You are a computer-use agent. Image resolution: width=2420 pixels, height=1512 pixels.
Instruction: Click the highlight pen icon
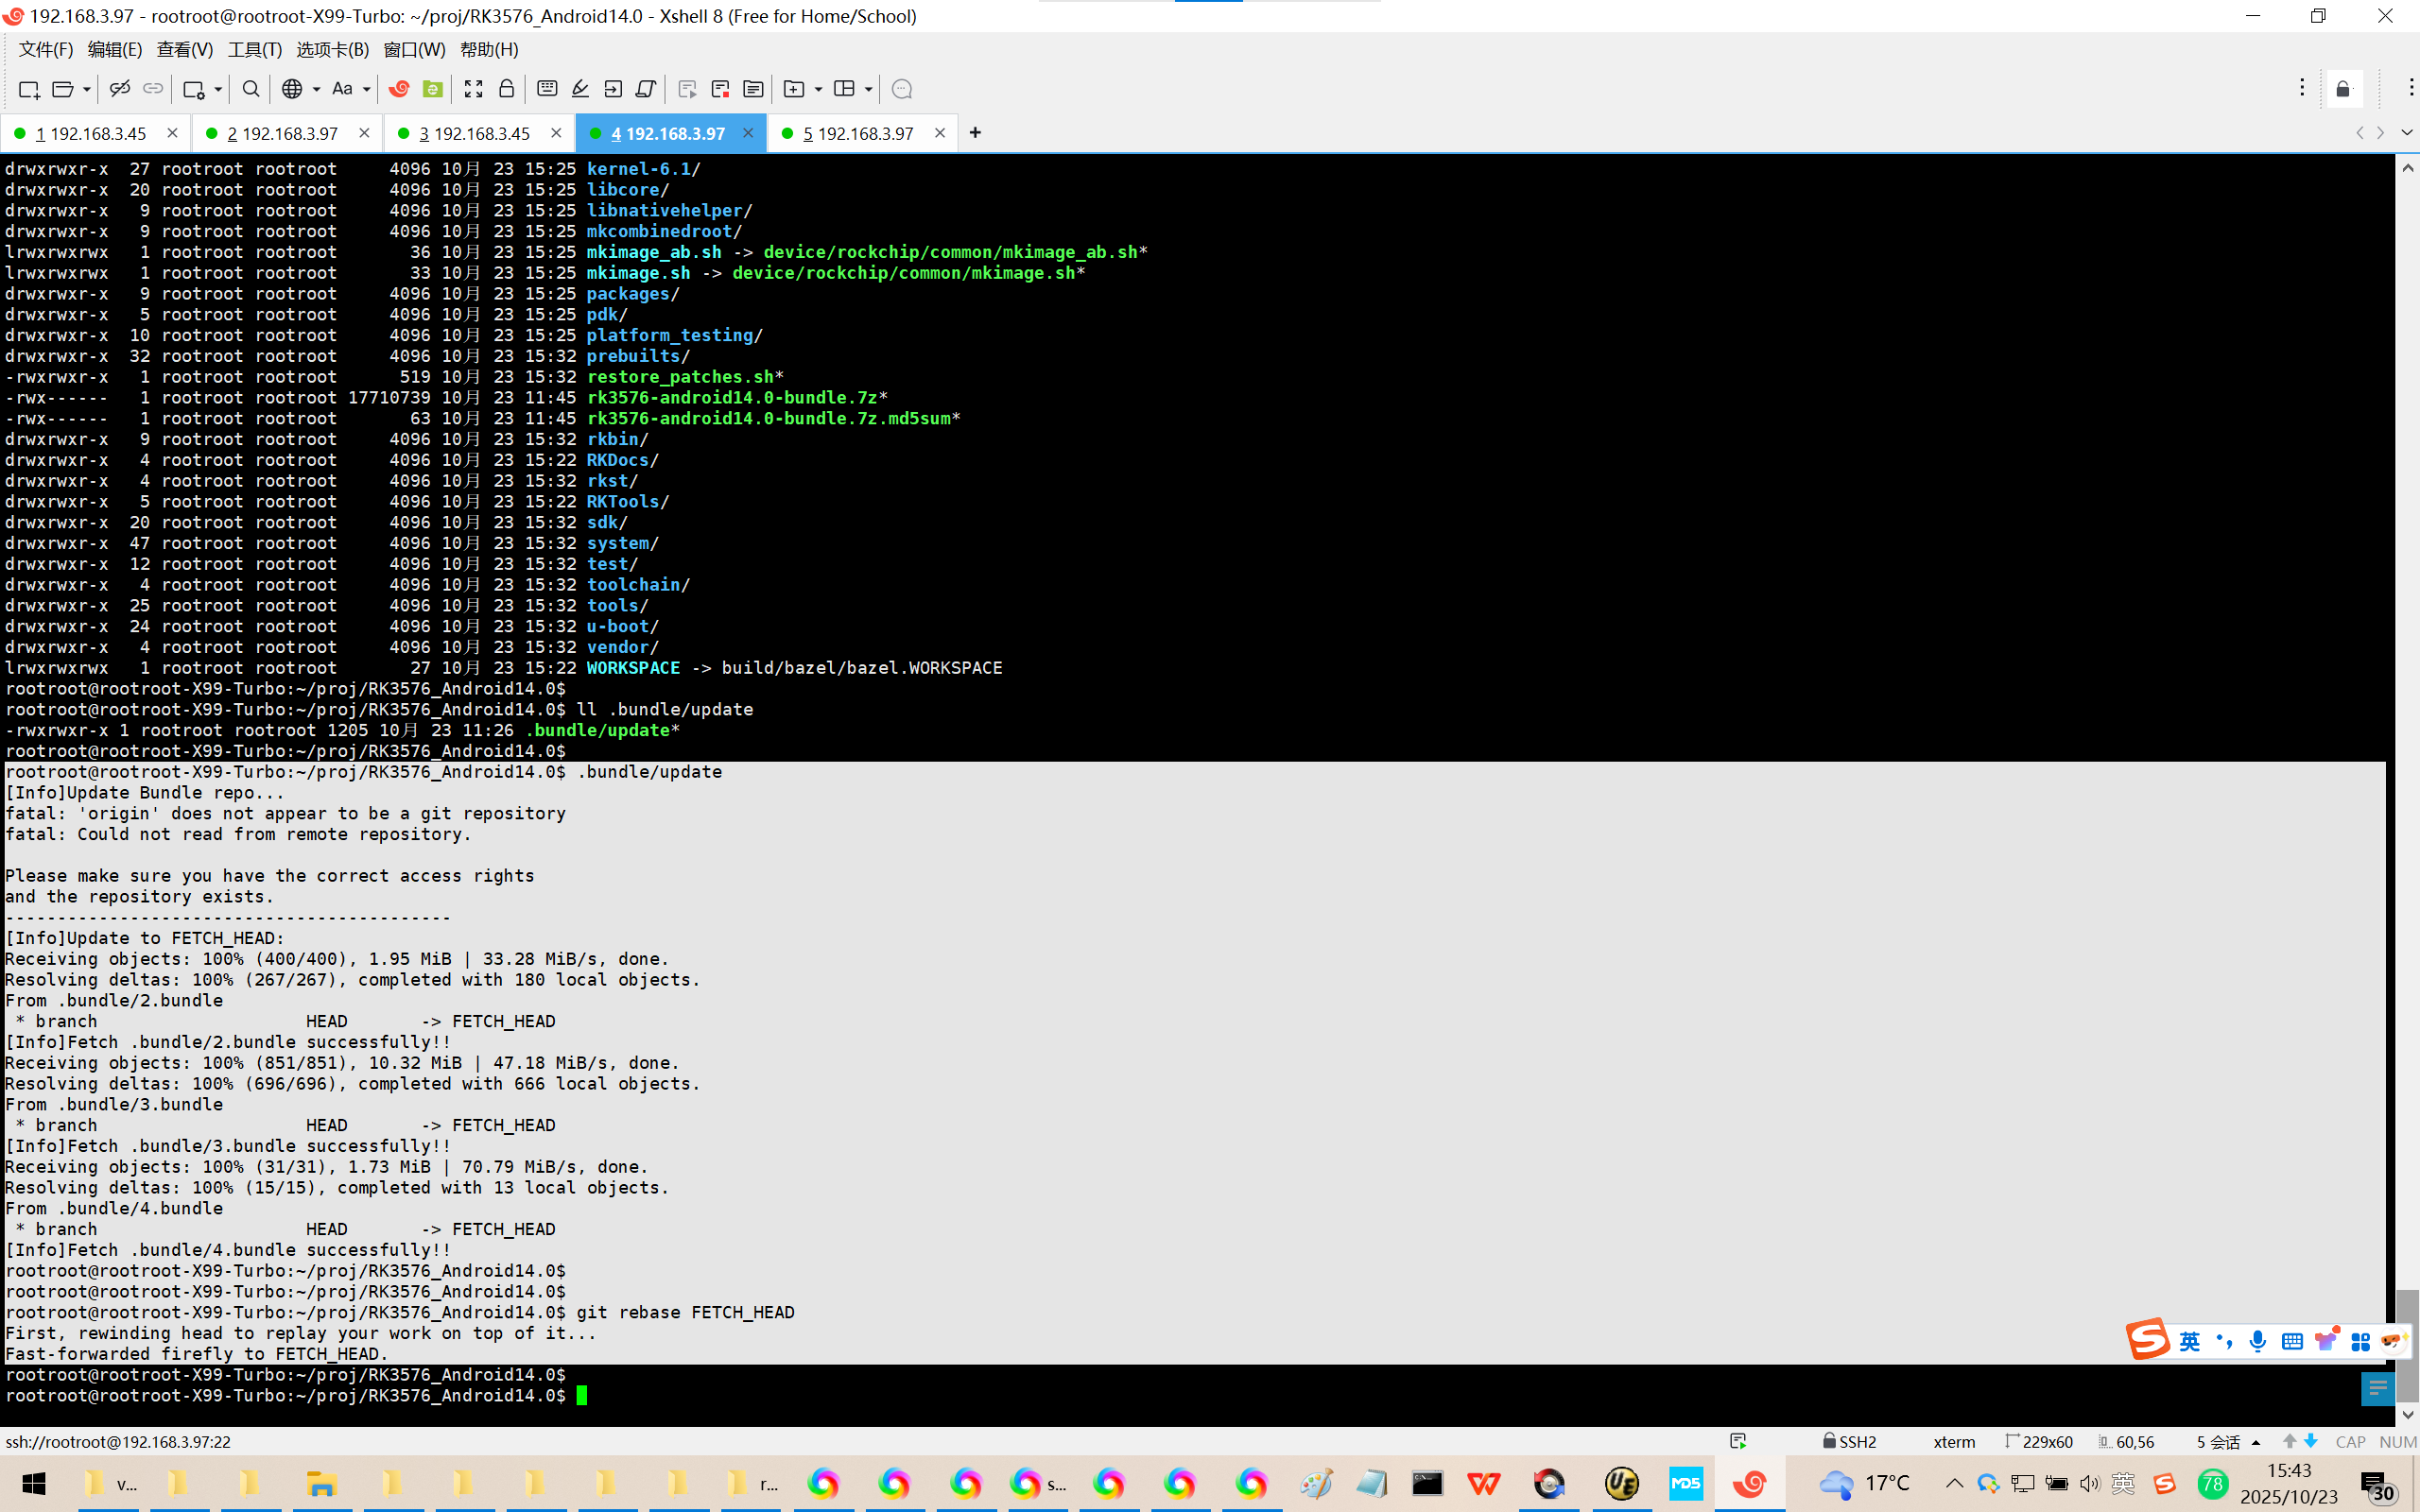[x=580, y=89]
